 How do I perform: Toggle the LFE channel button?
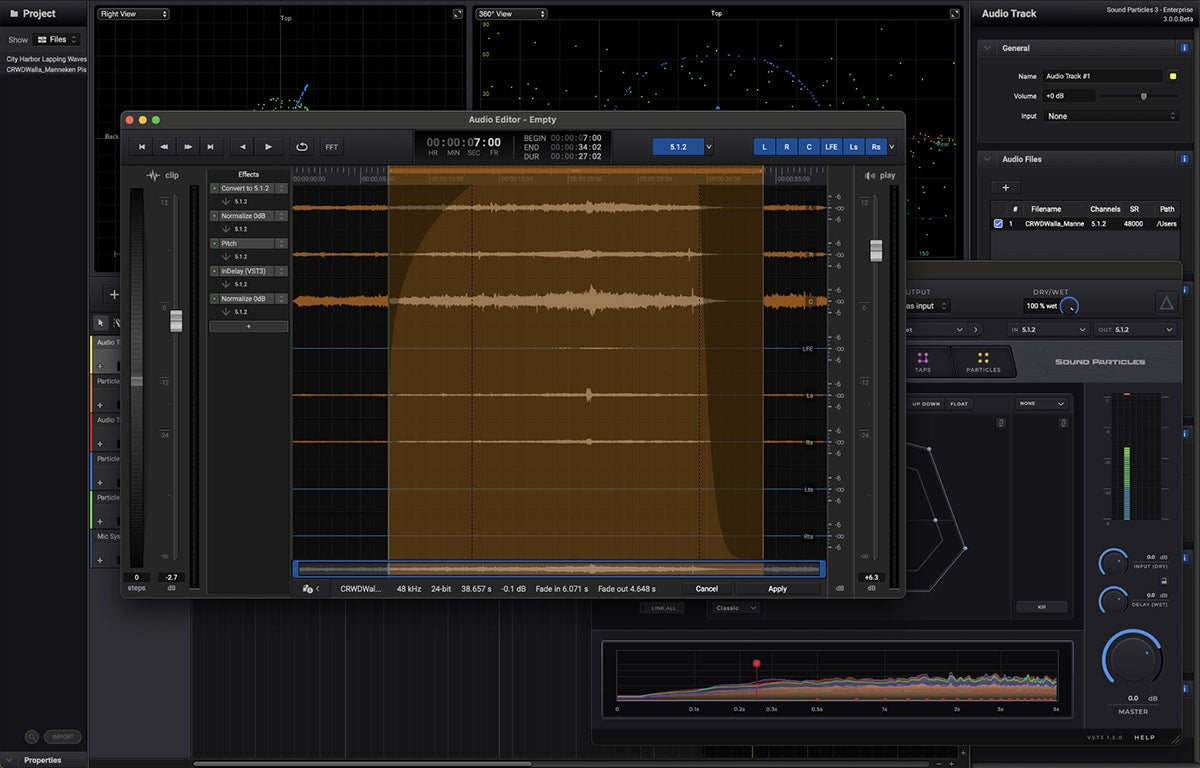coord(832,147)
